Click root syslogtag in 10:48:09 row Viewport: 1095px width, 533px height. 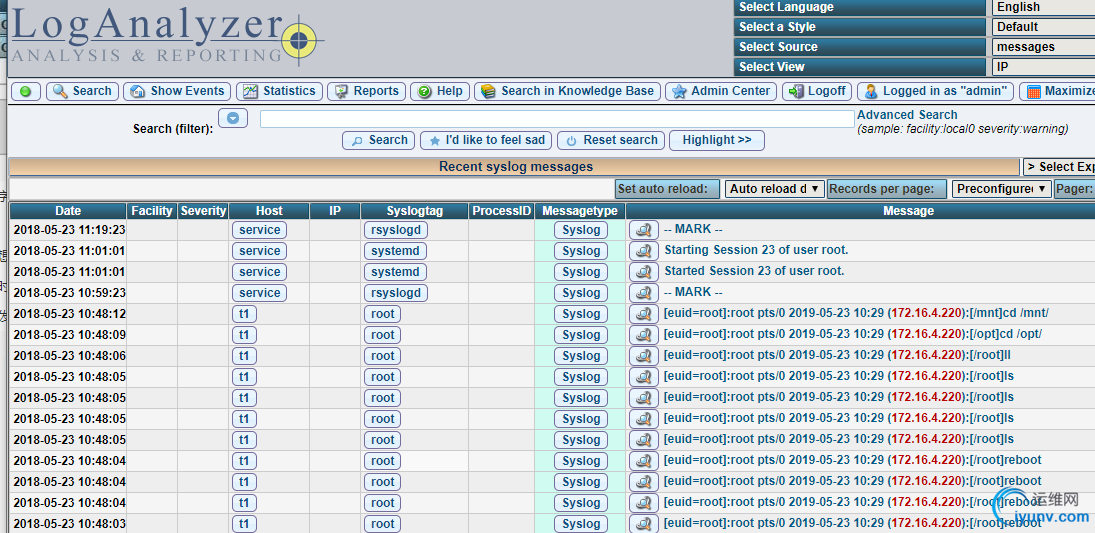[x=383, y=335]
